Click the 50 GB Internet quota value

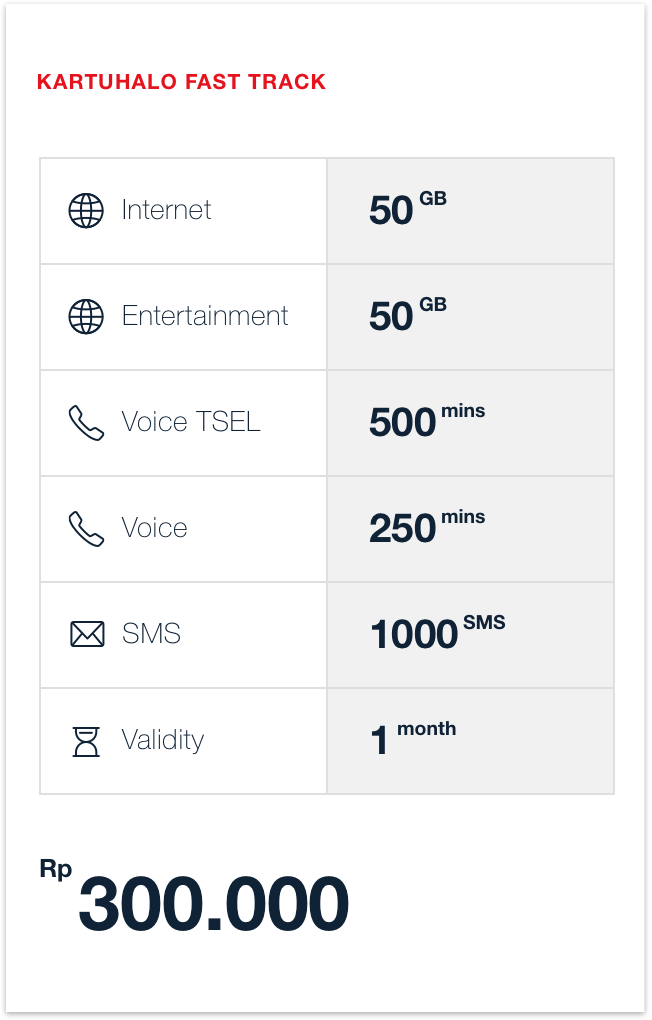click(407, 210)
